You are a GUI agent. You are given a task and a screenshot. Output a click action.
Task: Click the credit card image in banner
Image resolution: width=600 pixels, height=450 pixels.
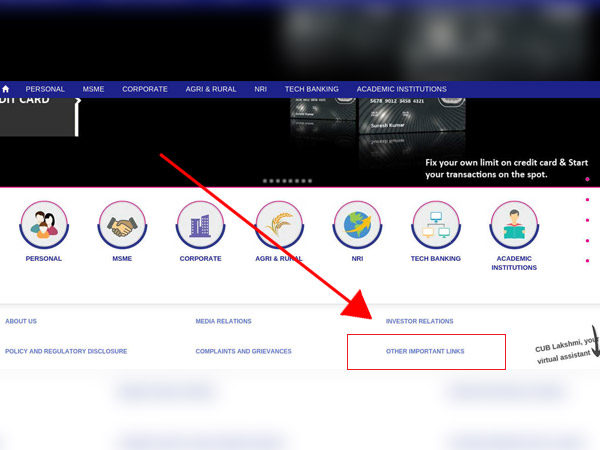coord(411,115)
